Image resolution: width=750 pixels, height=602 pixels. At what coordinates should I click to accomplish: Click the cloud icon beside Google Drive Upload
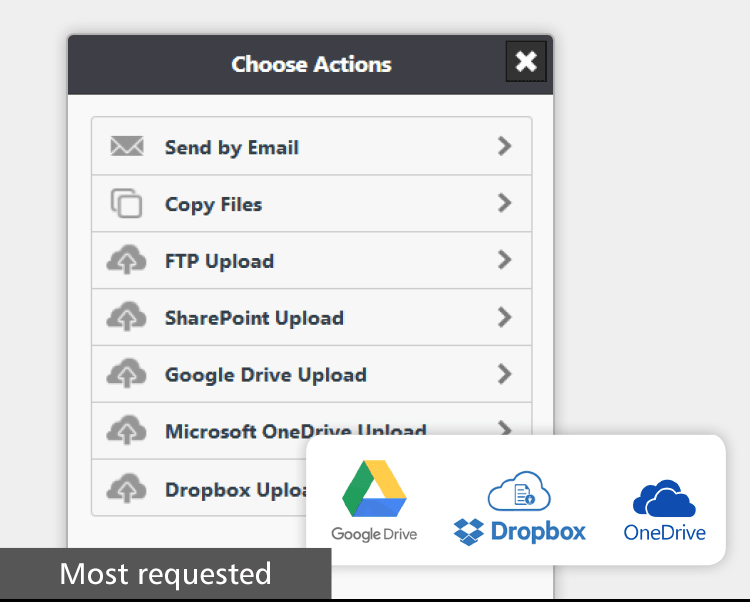(126, 373)
